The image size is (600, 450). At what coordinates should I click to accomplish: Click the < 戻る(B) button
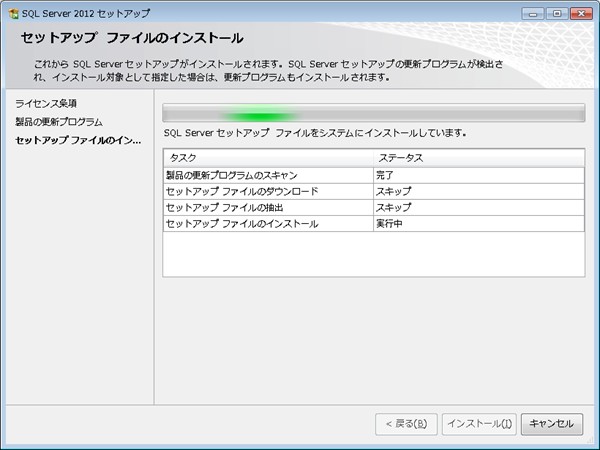click(406, 424)
